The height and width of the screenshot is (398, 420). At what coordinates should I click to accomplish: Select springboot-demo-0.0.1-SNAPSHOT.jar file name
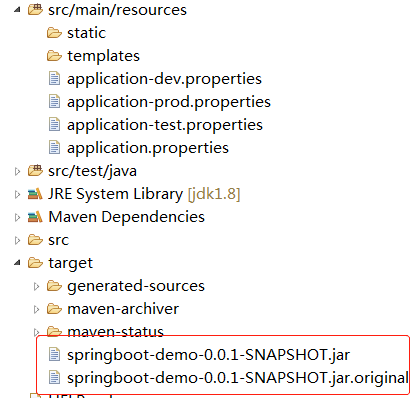pos(208,355)
